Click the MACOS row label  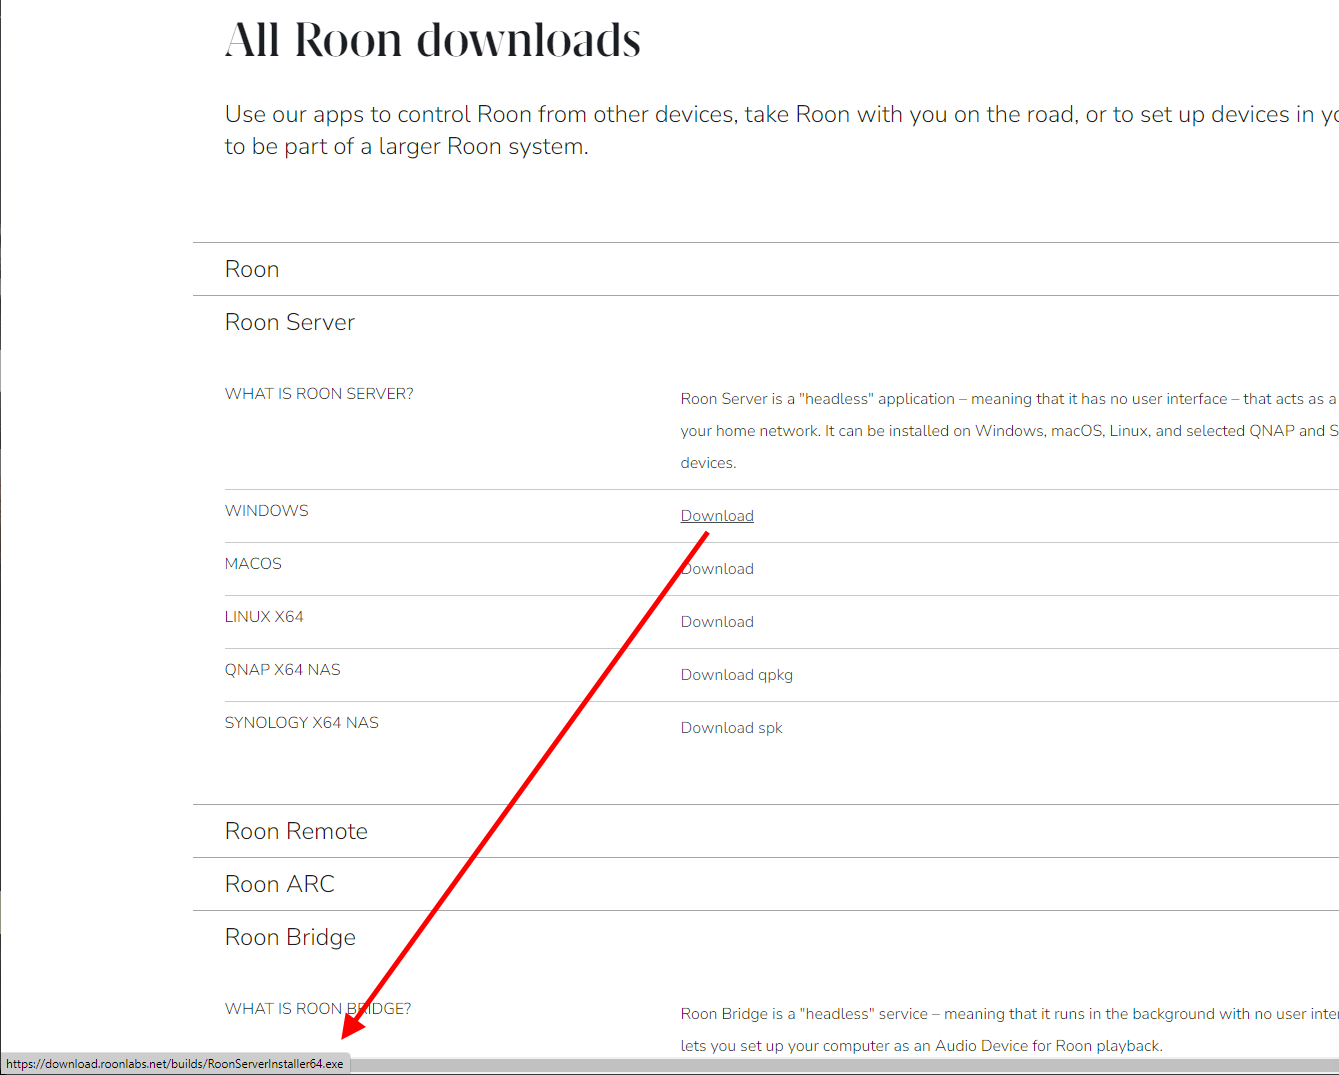point(253,564)
